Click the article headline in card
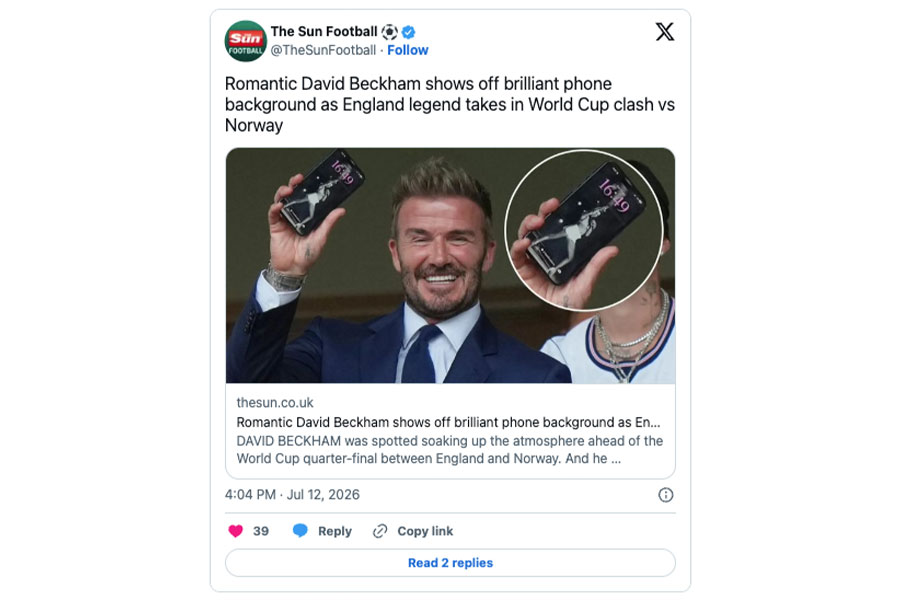Image resolution: width=900 pixels, height=600 pixels. (448, 423)
